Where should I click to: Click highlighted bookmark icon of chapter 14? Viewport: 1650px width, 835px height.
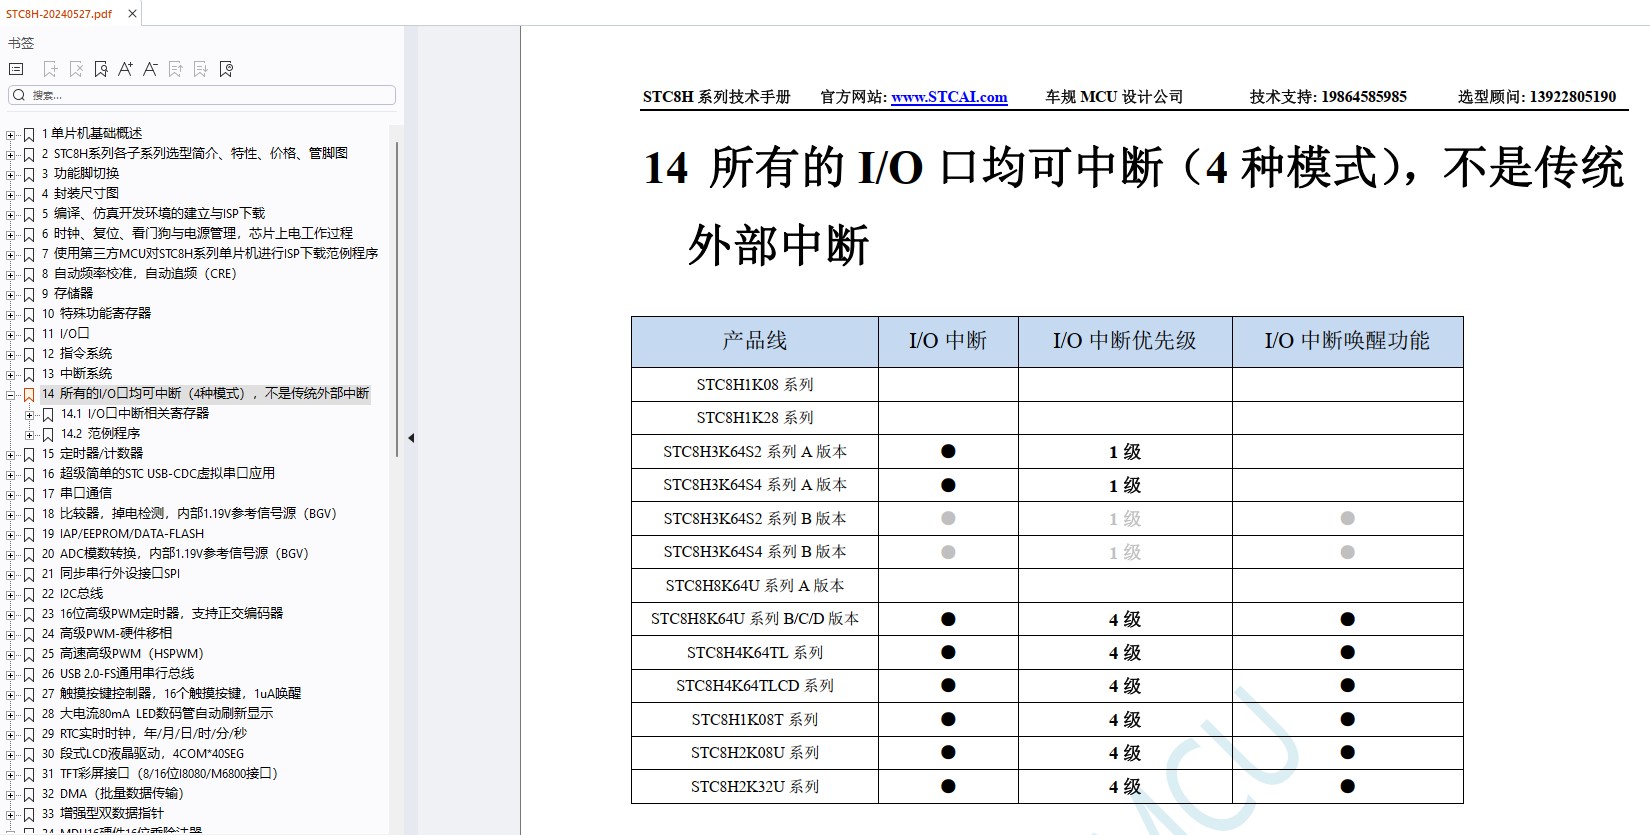point(29,394)
